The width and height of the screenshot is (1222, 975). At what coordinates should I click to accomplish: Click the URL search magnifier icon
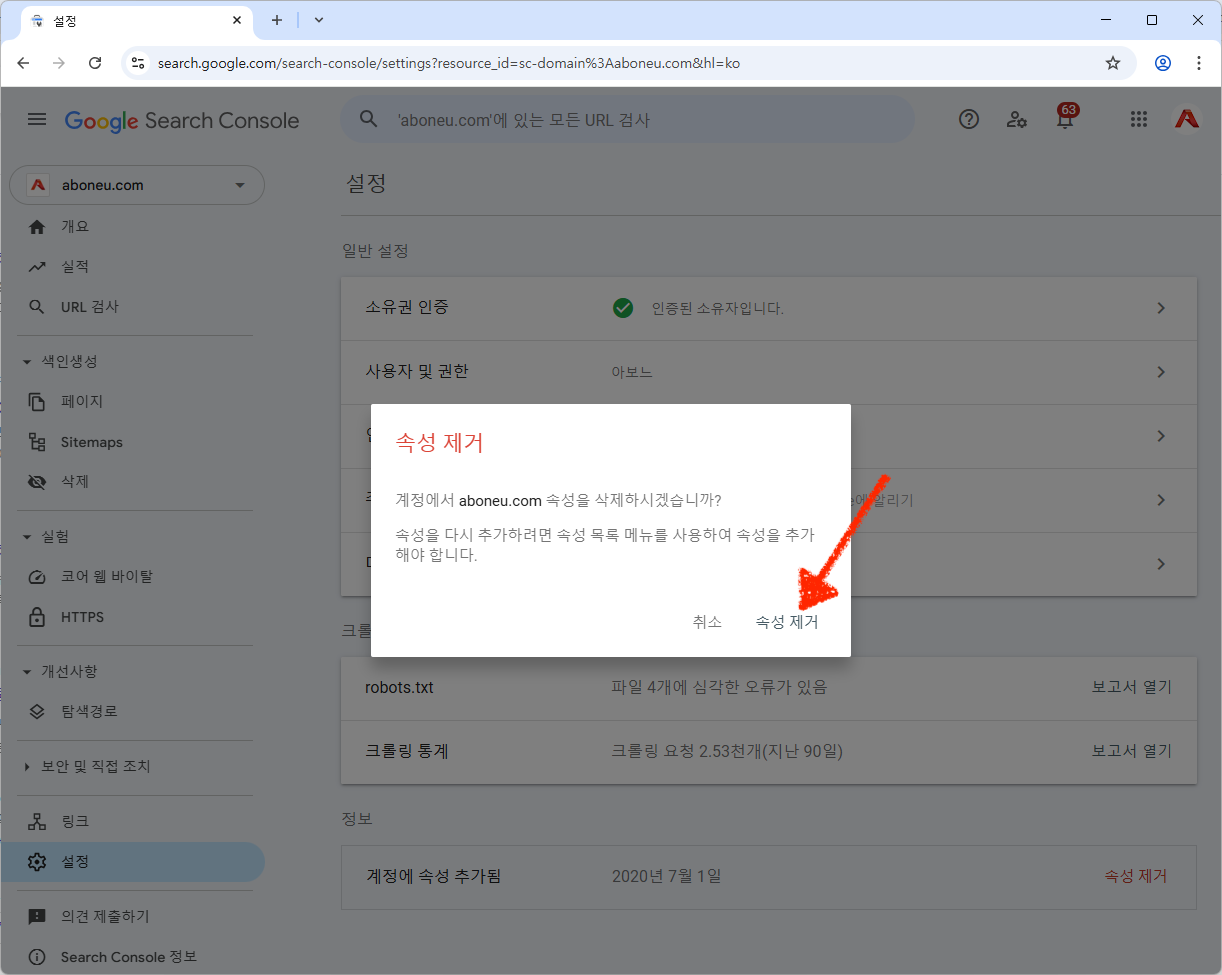point(369,120)
